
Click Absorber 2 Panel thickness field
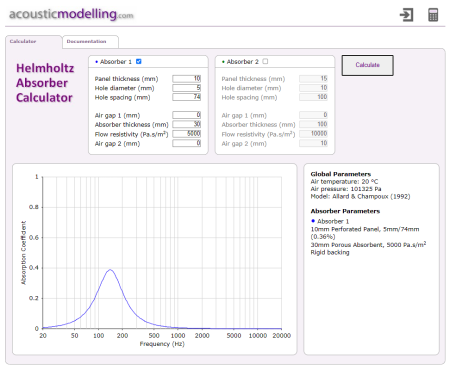313,79
